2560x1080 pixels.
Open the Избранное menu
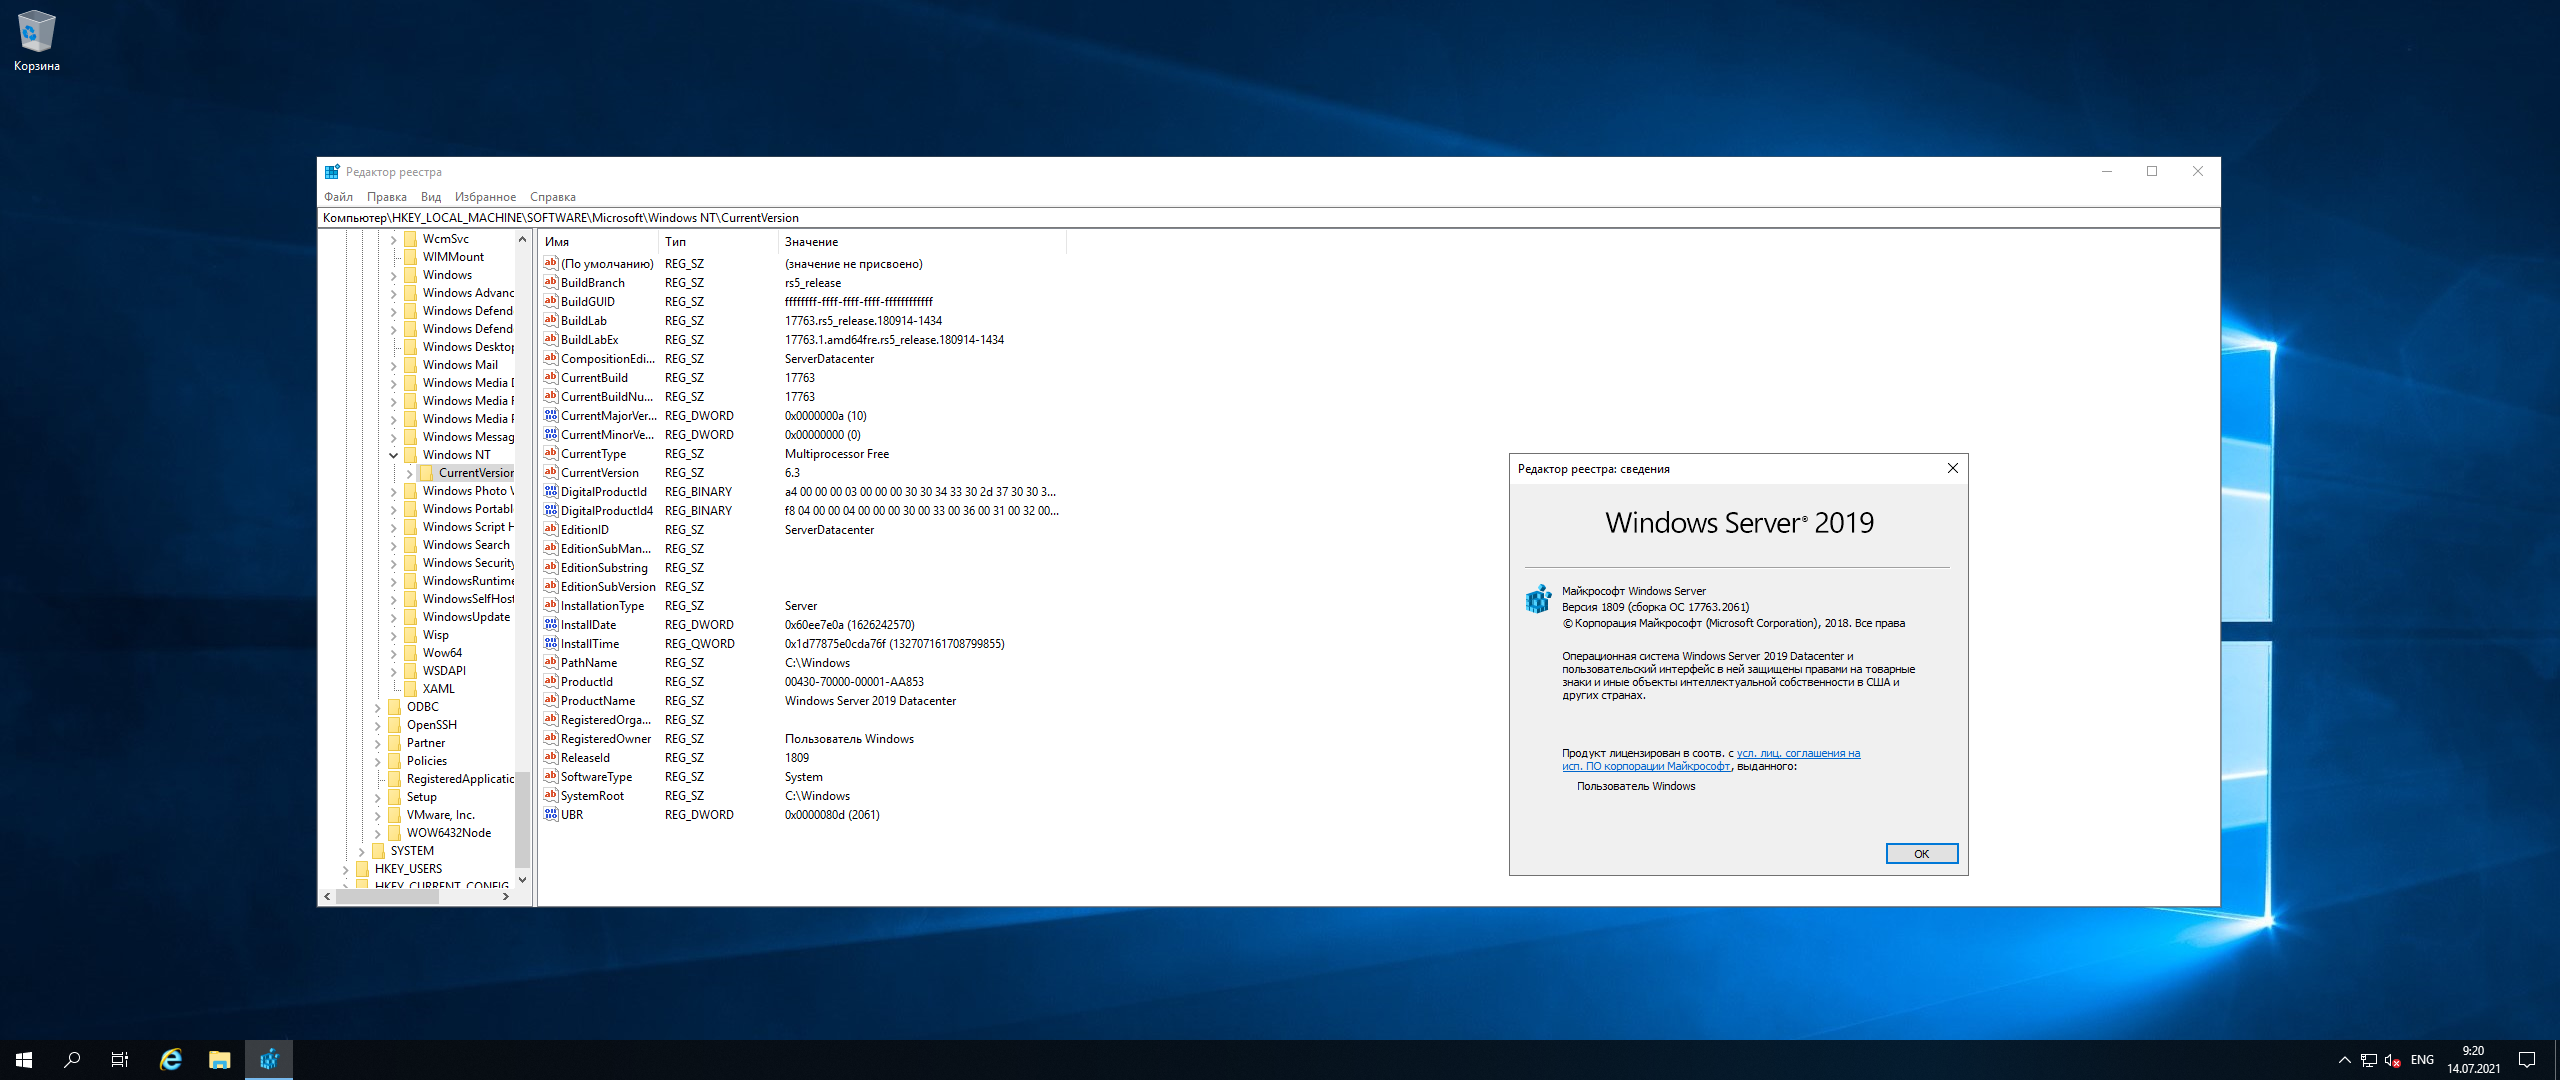click(x=485, y=197)
